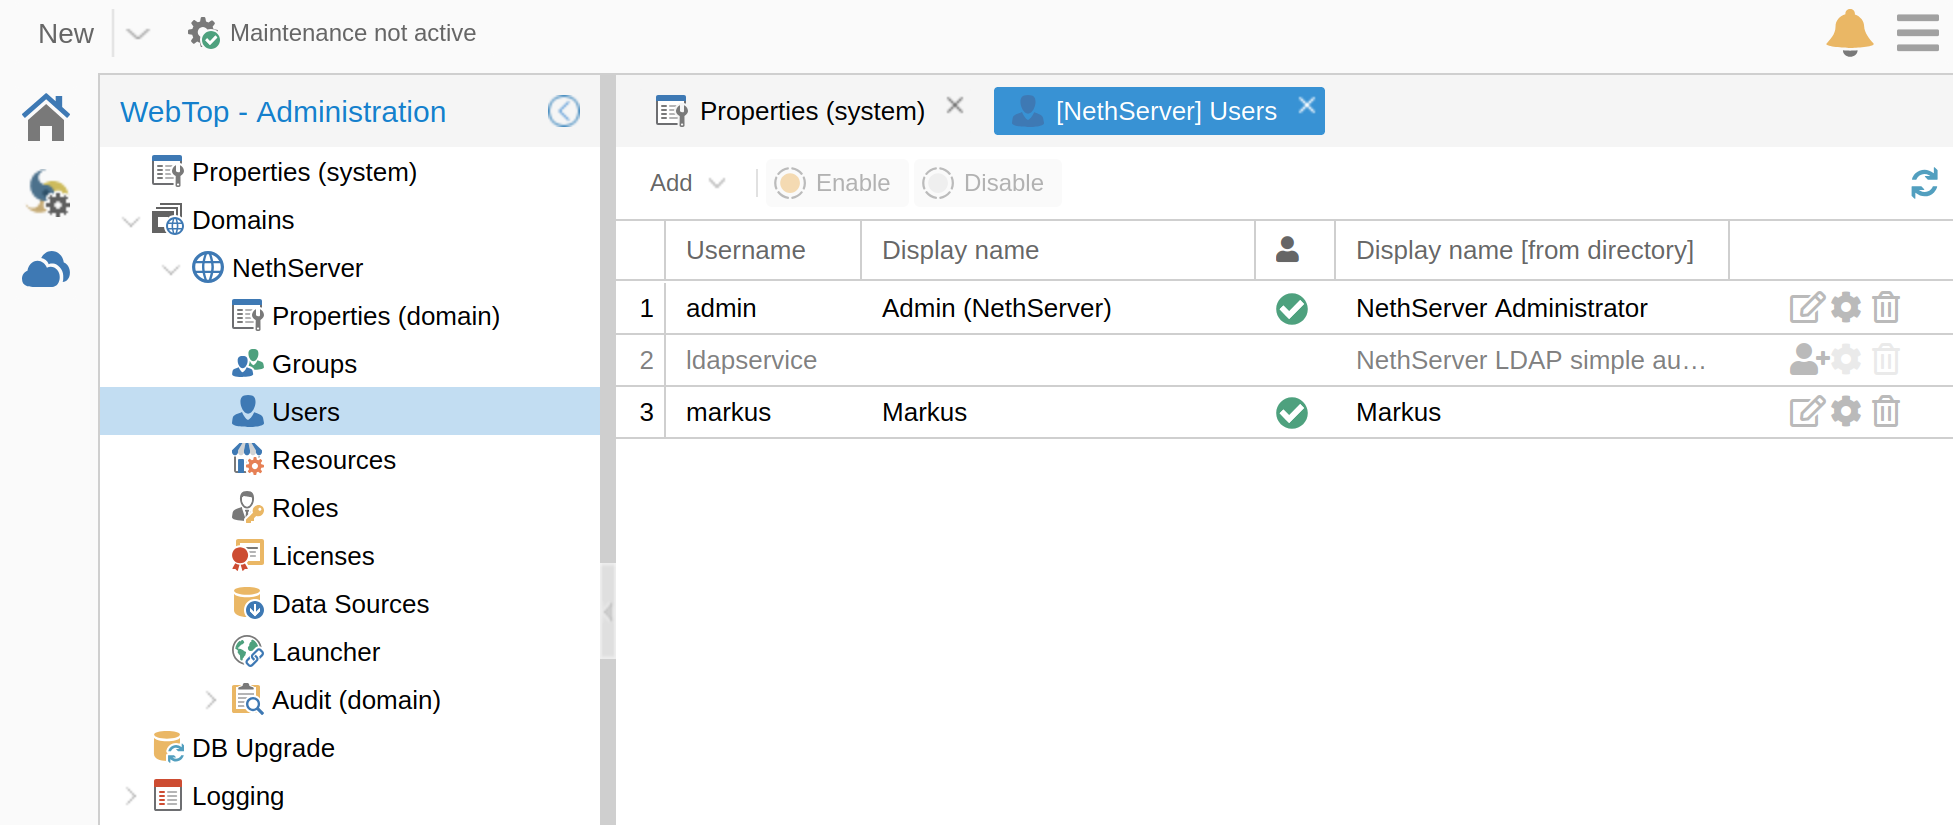Open the Add user dropdown
1953x825 pixels.
coord(687,183)
